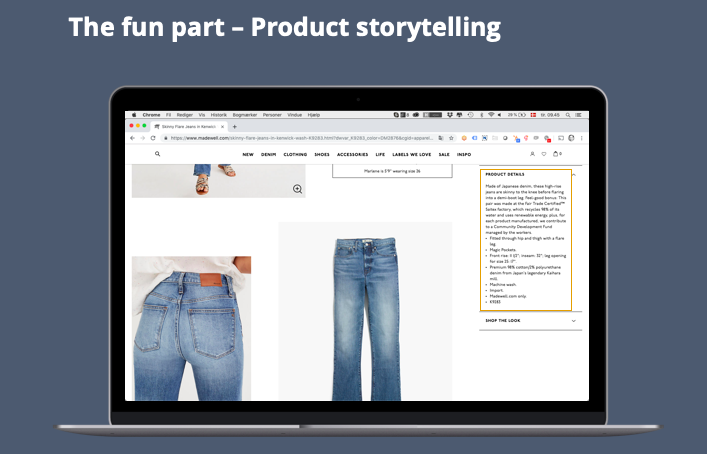Open the shopping bag icon

pyautogui.click(x=556, y=154)
